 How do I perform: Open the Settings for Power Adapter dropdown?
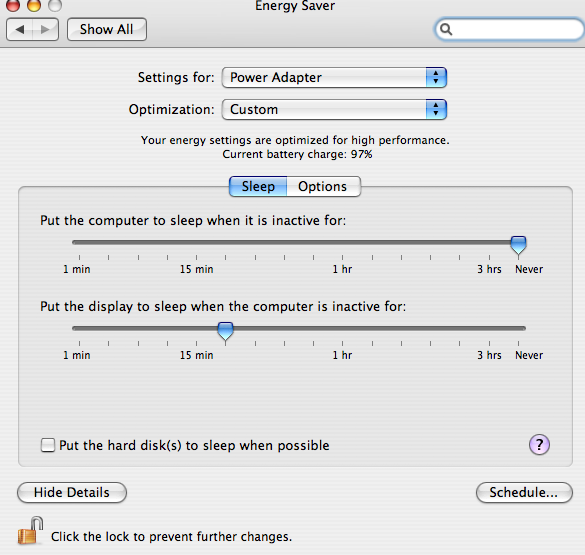(x=334, y=78)
